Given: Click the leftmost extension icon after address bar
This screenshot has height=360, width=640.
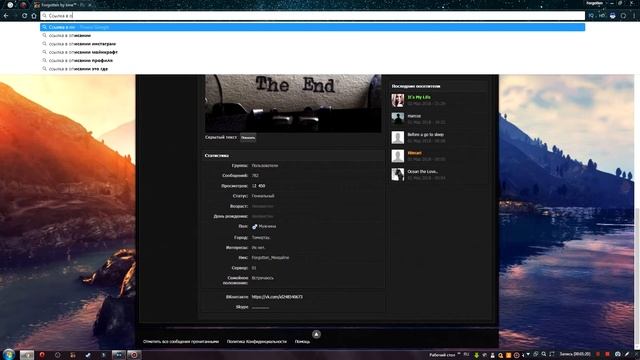Looking at the screenshot, I should click(591, 16).
